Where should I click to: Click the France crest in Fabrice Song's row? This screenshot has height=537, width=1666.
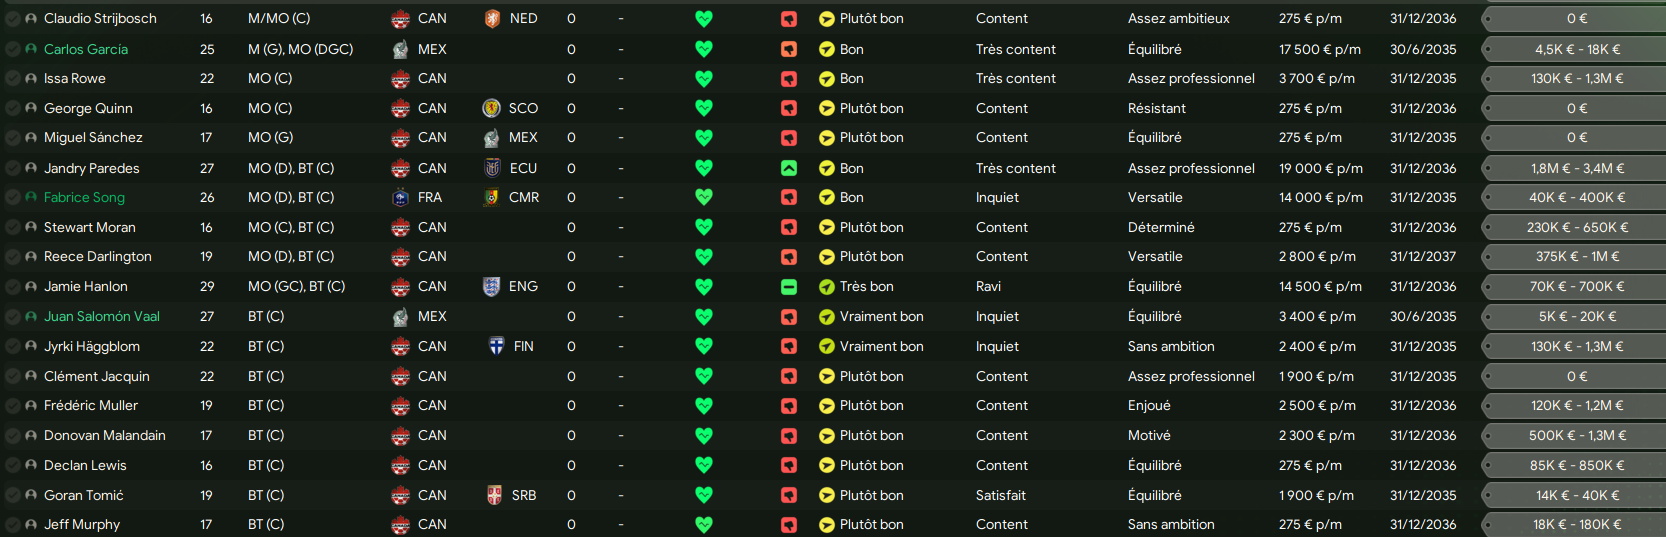click(401, 198)
